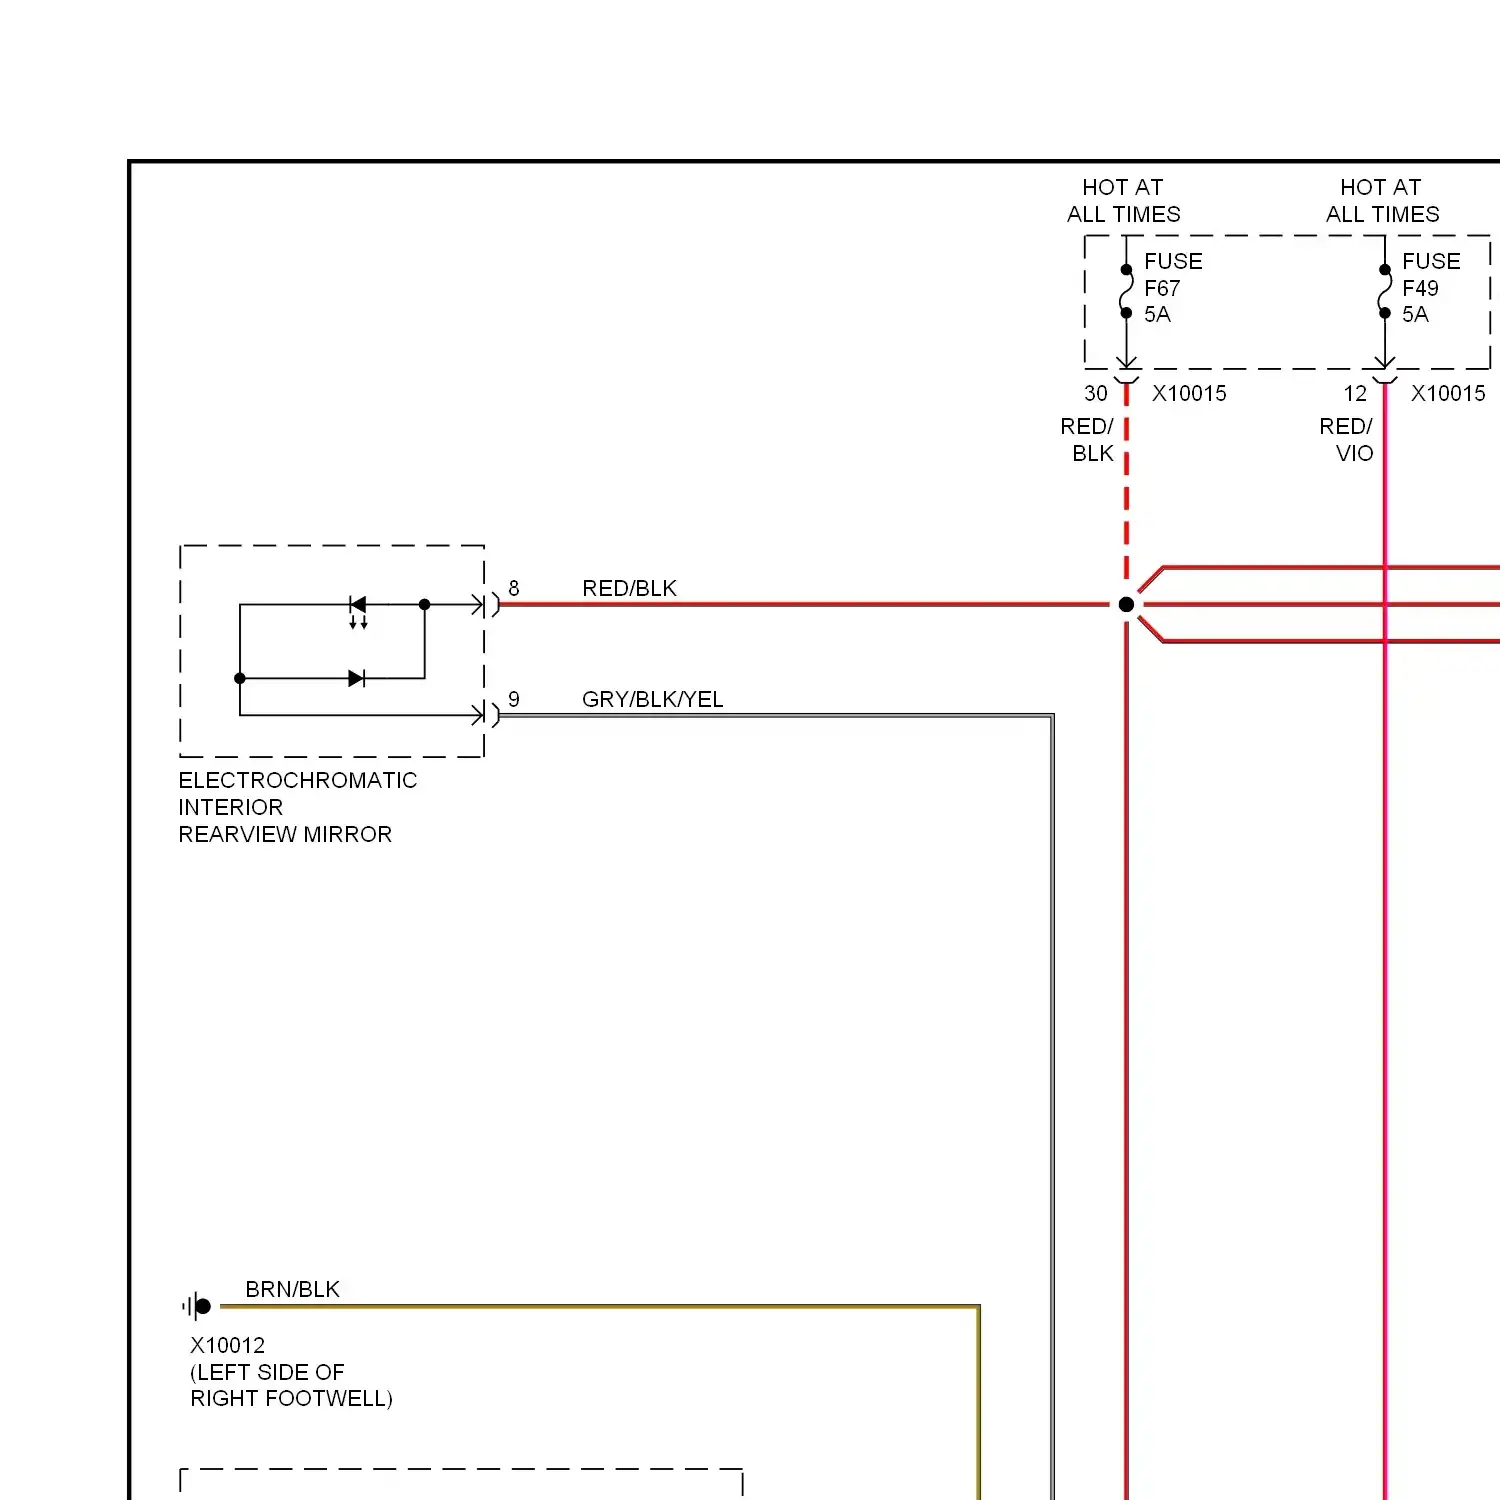Click the RED/ VIO wire label
This screenshot has height=1500, width=1500.
pyautogui.click(x=1346, y=440)
